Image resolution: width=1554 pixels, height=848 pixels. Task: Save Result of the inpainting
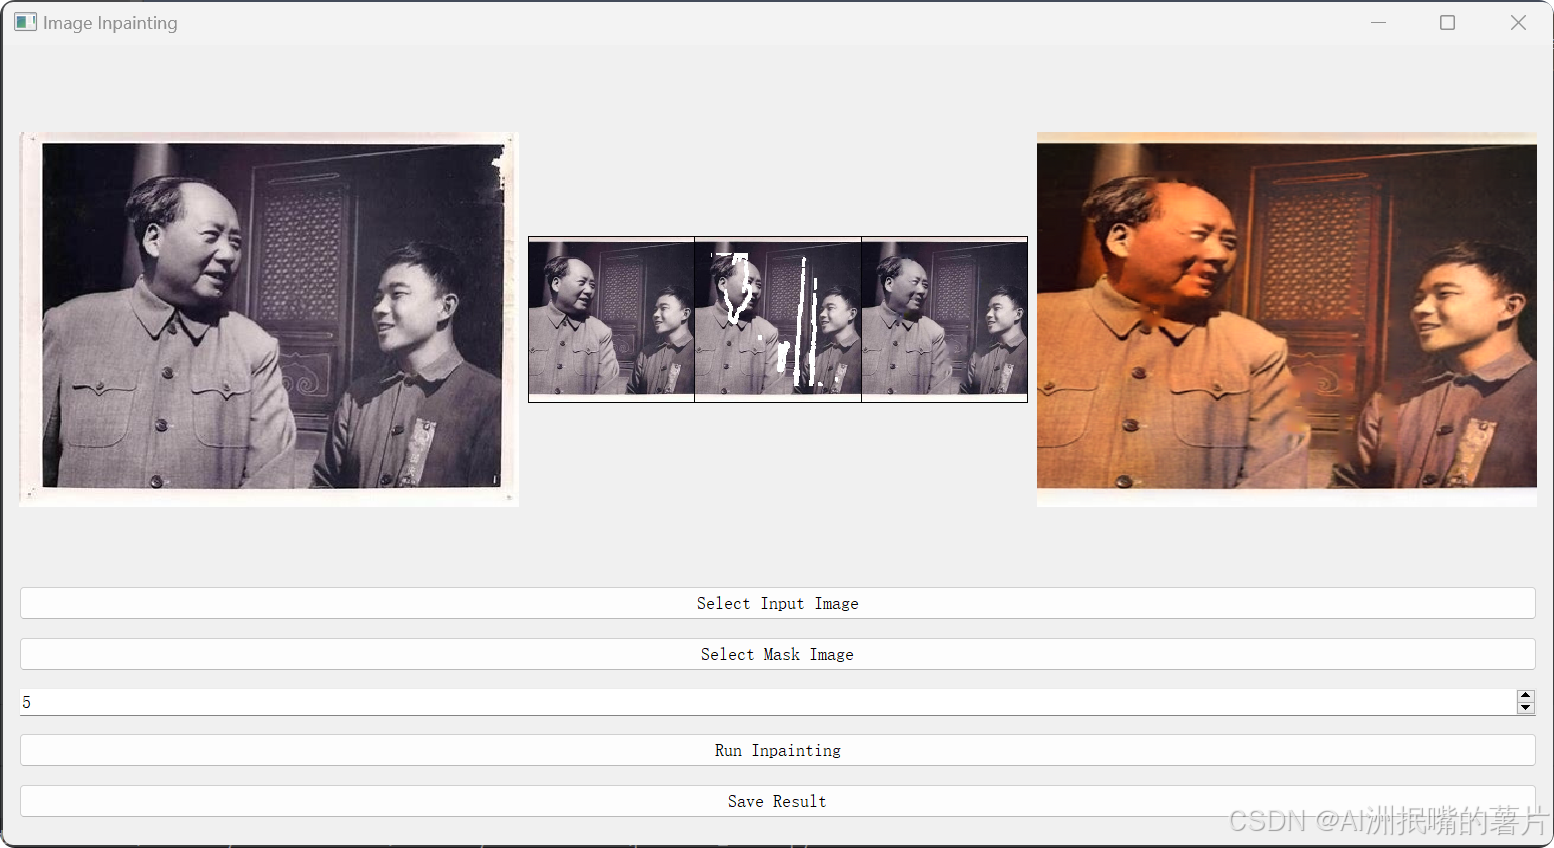(777, 801)
